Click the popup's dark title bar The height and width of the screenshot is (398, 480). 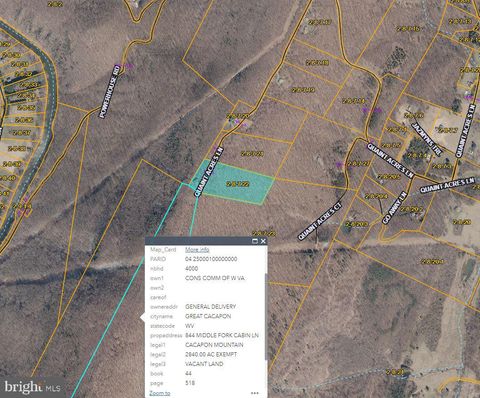pos(199,241)
